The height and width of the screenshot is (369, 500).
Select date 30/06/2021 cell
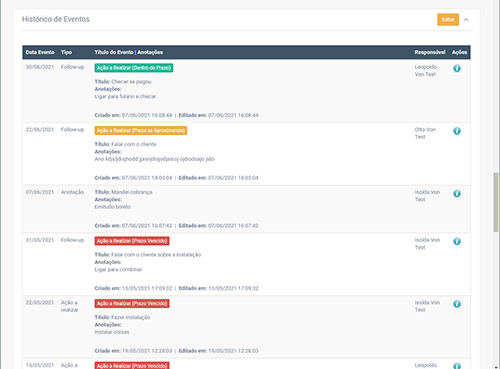40,67
